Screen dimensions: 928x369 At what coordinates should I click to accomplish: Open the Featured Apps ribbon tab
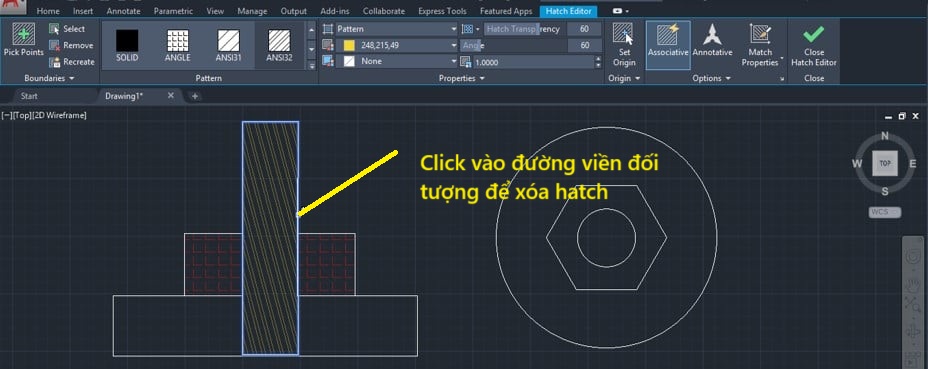point(506,11)
